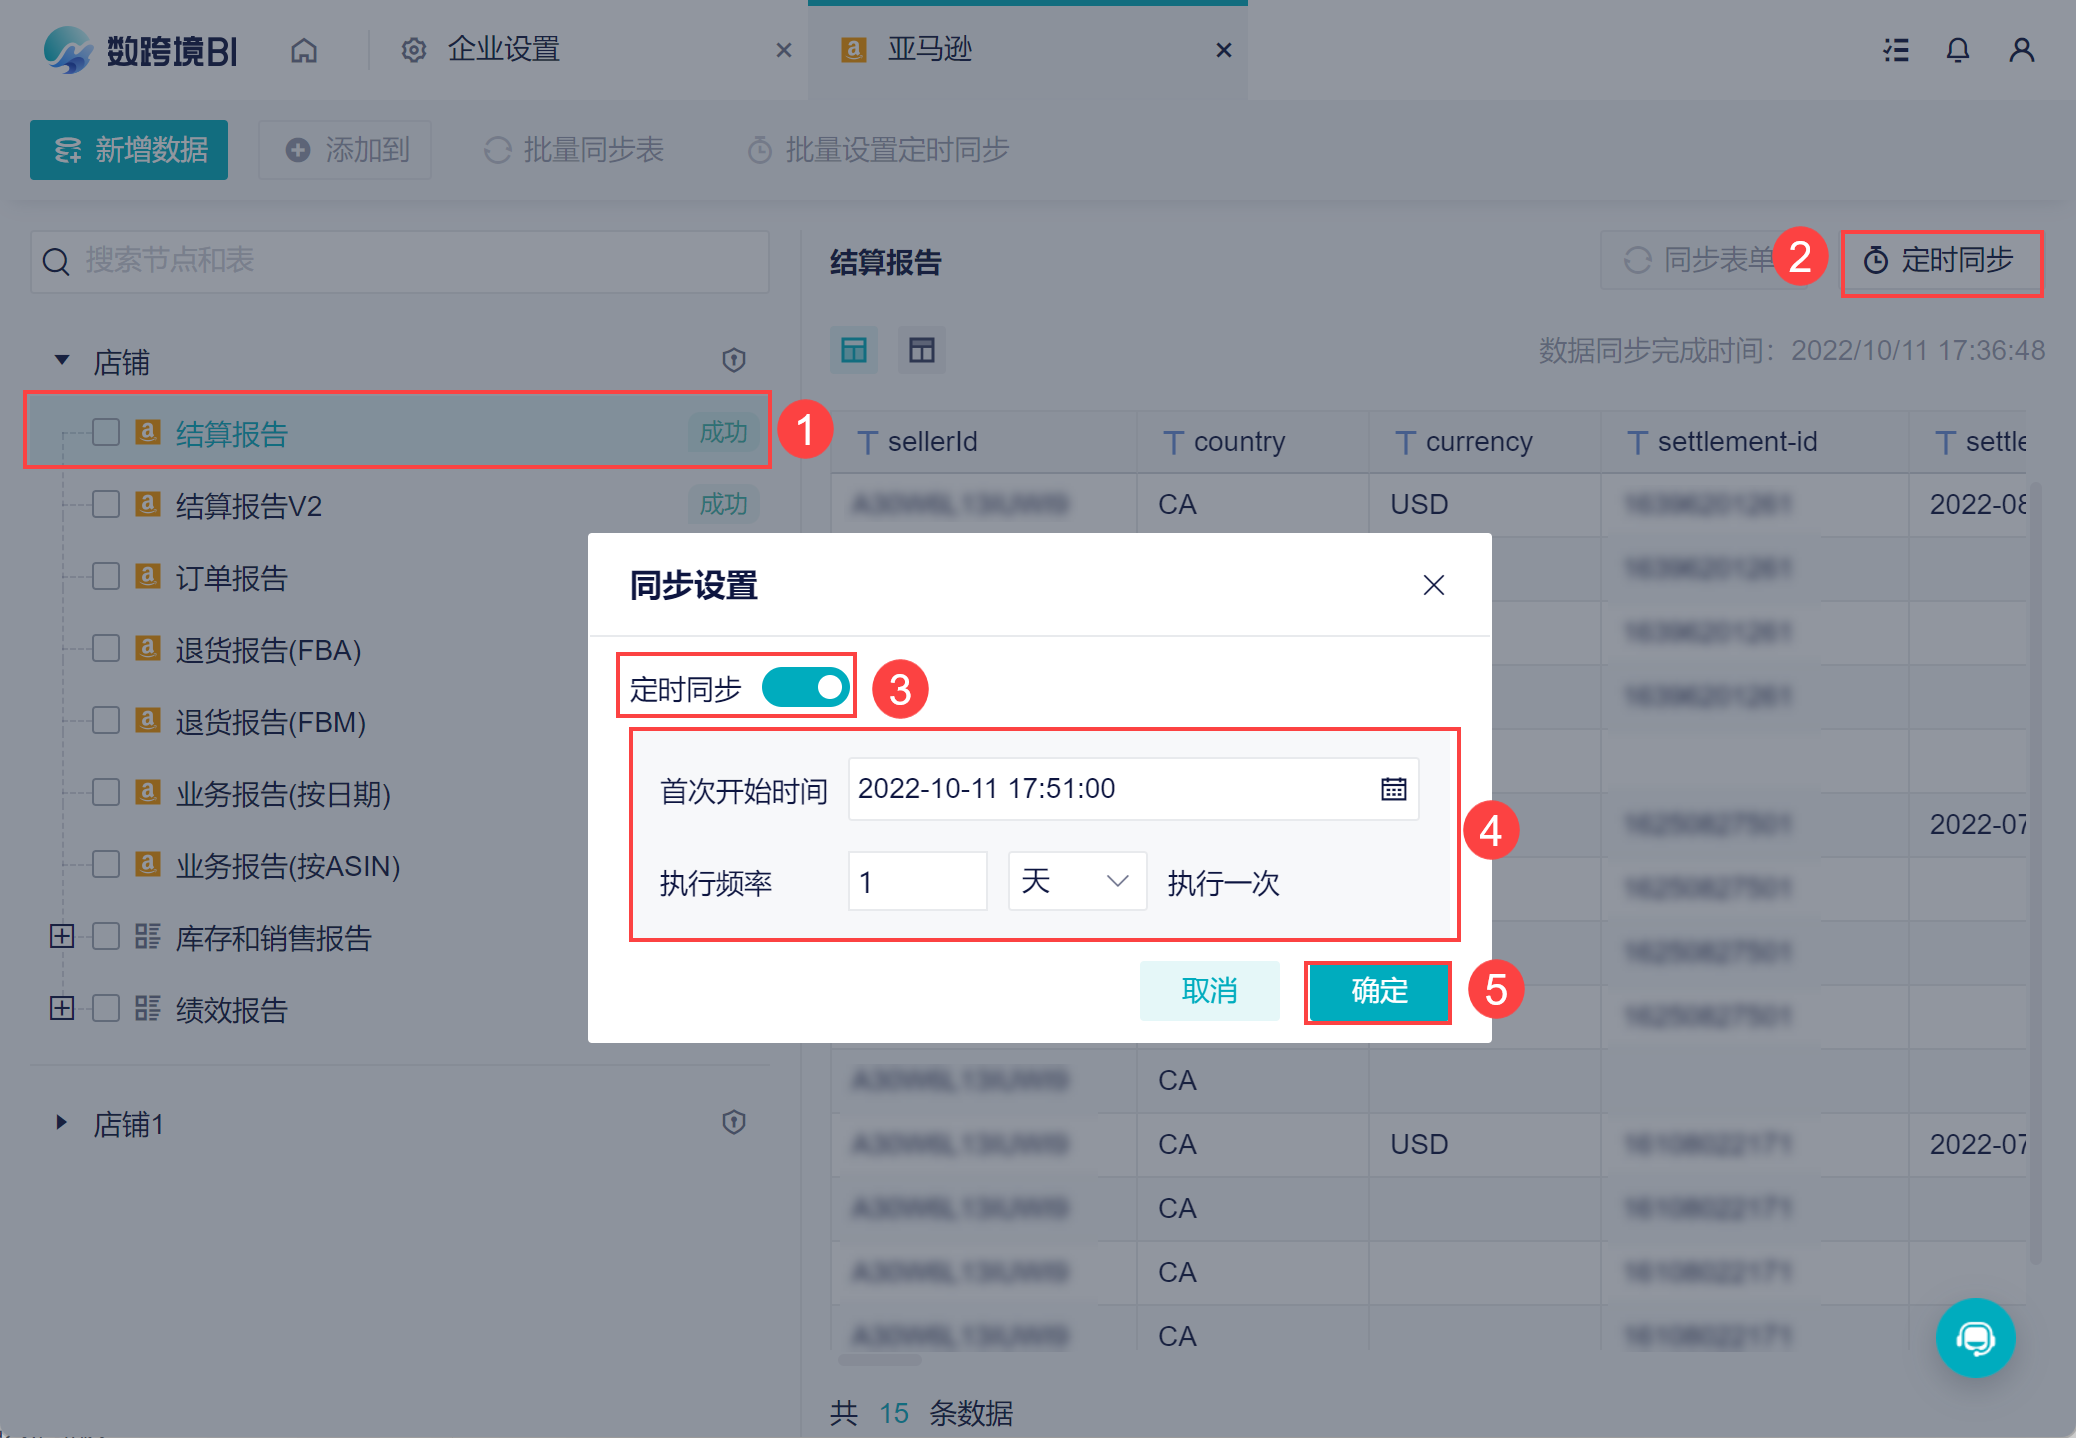Click 取消 to cancel the dialog
The height and width of the screenshot is (1438, 2076).
[x=1209, y=991]
